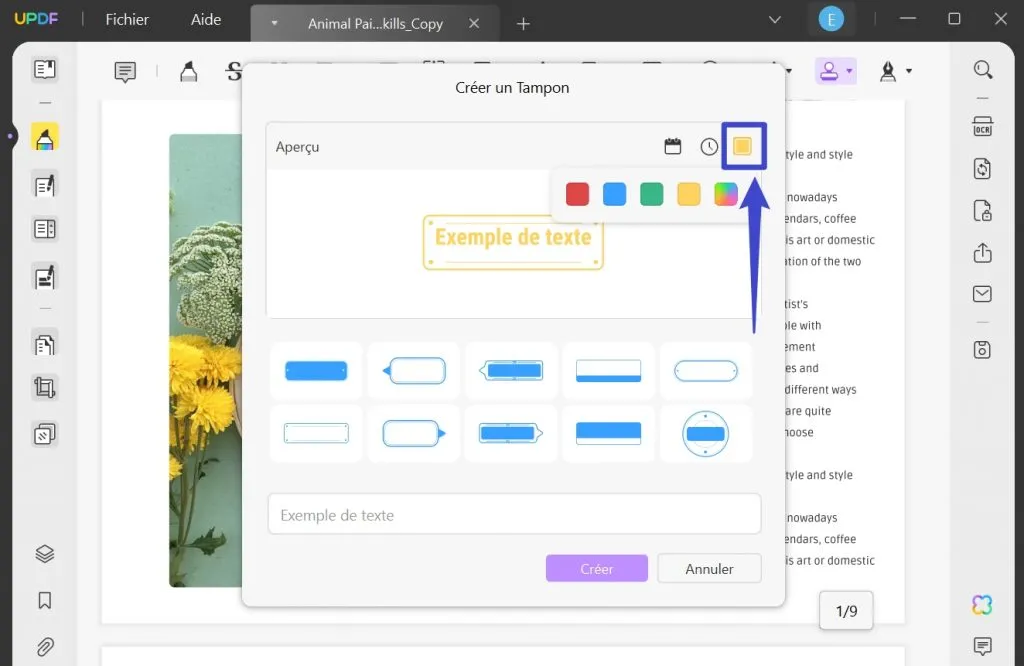
Task: Click the sticky note comment icon in toolbar
Action: pos(125,71)
